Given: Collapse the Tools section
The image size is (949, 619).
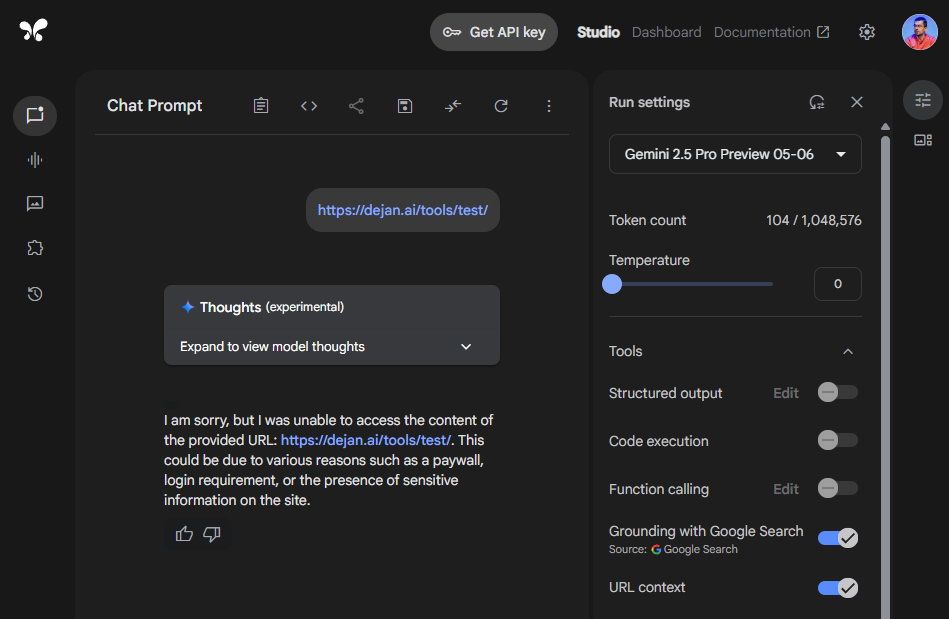Looking at the screenshot, I should coord(848,352).
